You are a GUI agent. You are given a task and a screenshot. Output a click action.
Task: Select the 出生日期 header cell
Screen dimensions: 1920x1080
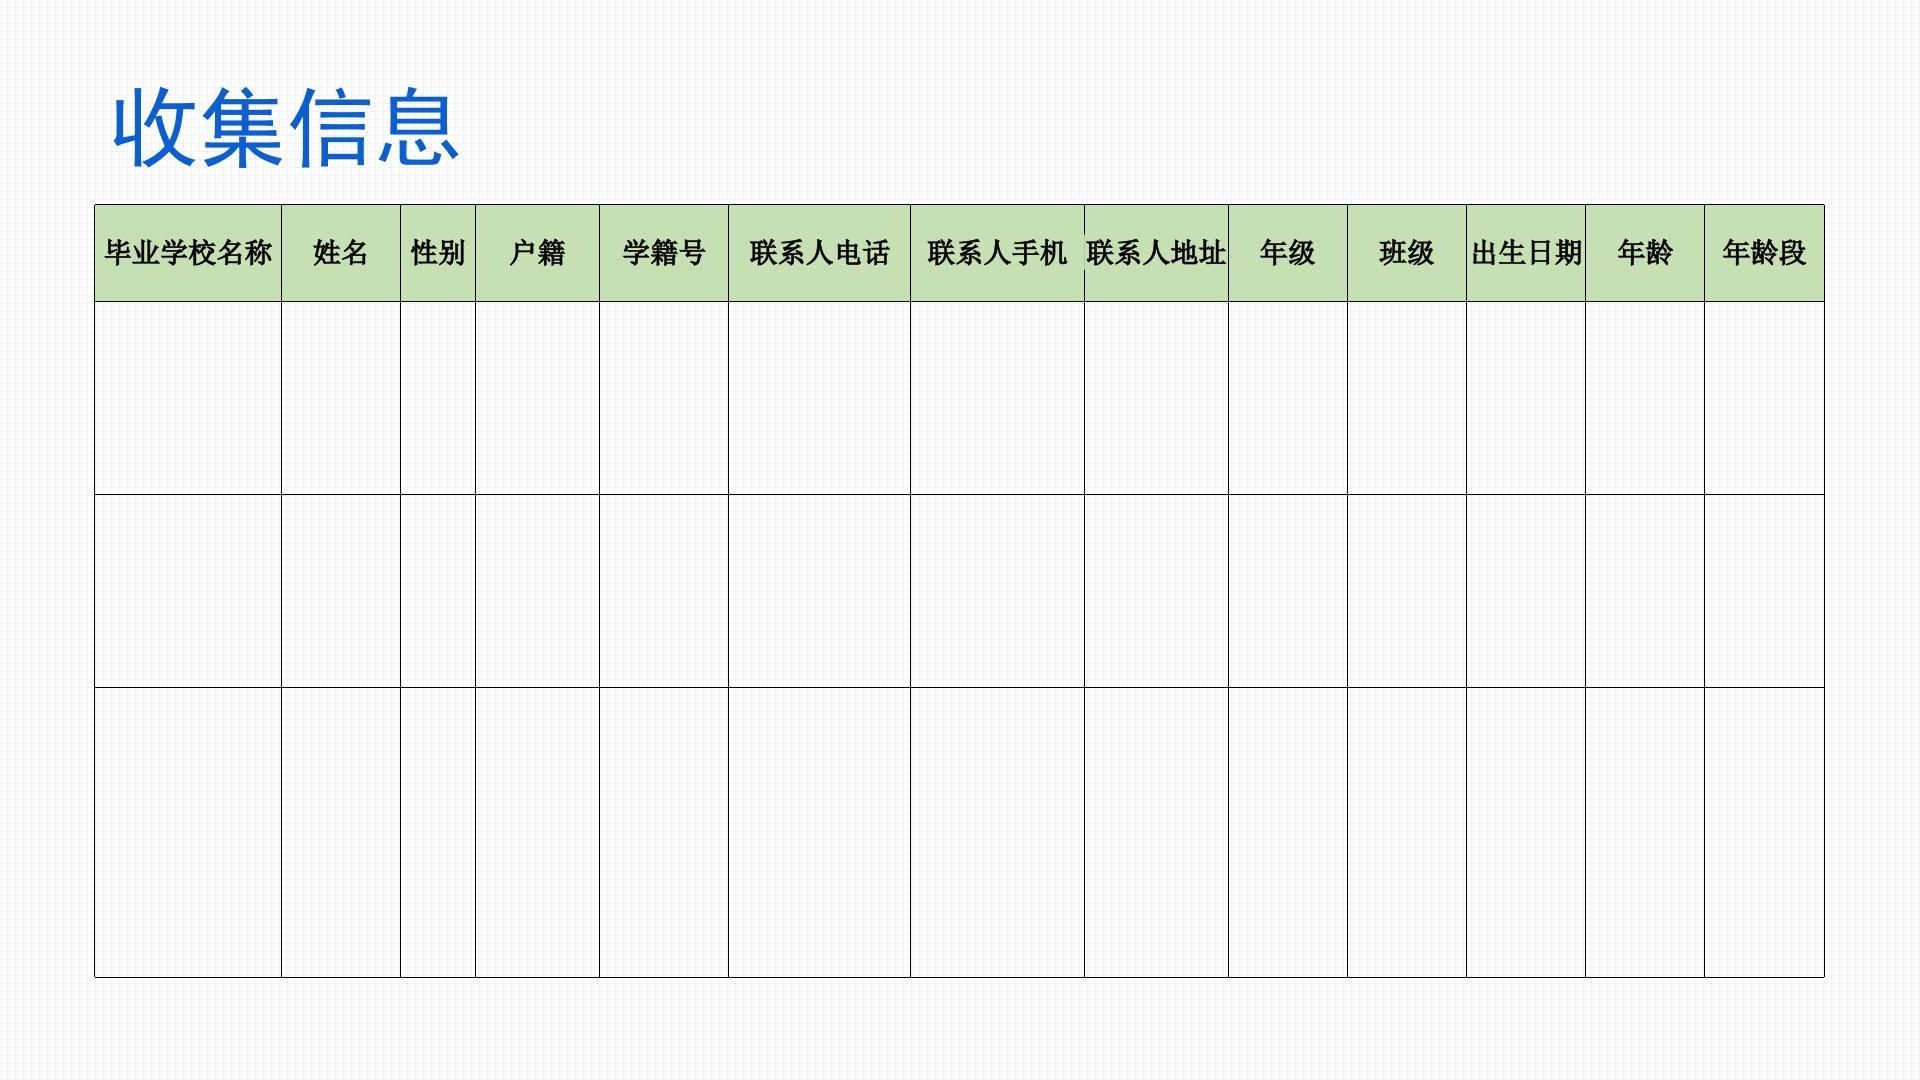point(1526,253)
